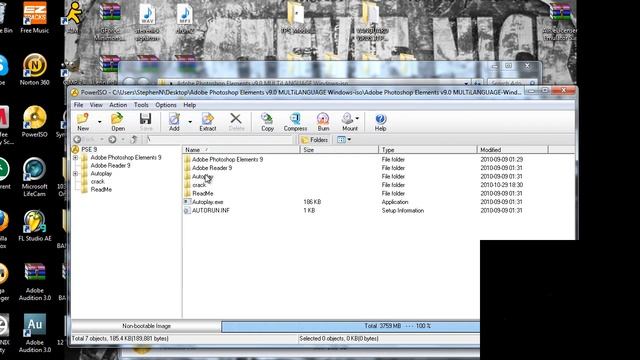The image size is (640, 360).
Task: Click the Total 3759 MB progress bar
Action: tap(351, 326)
